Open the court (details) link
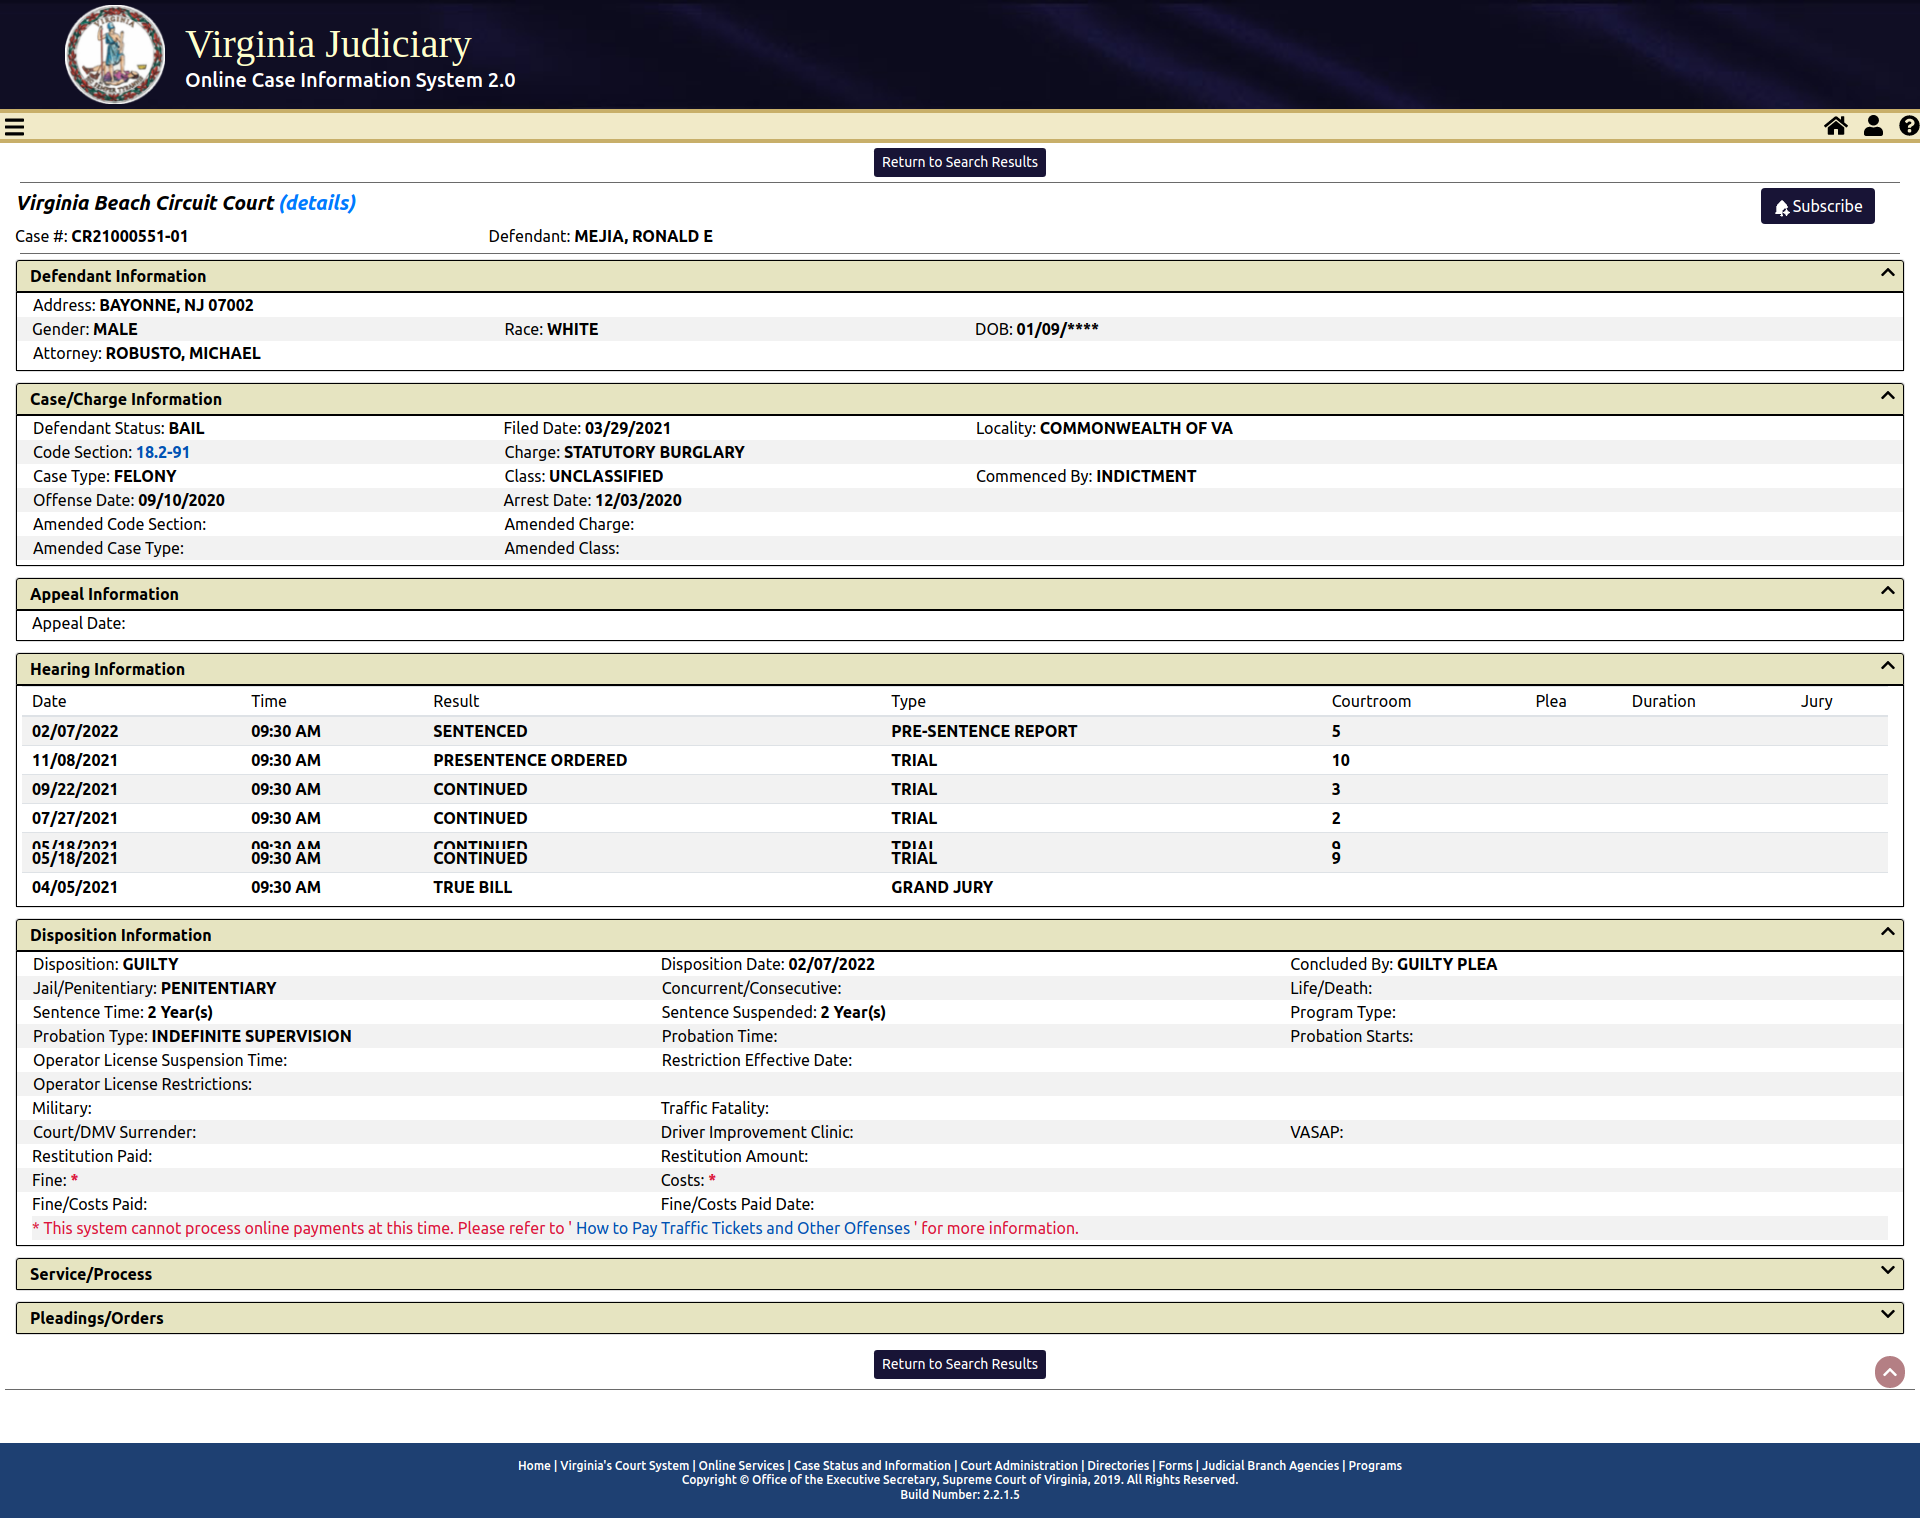The image size is (1920, 1518). (317, 203)
